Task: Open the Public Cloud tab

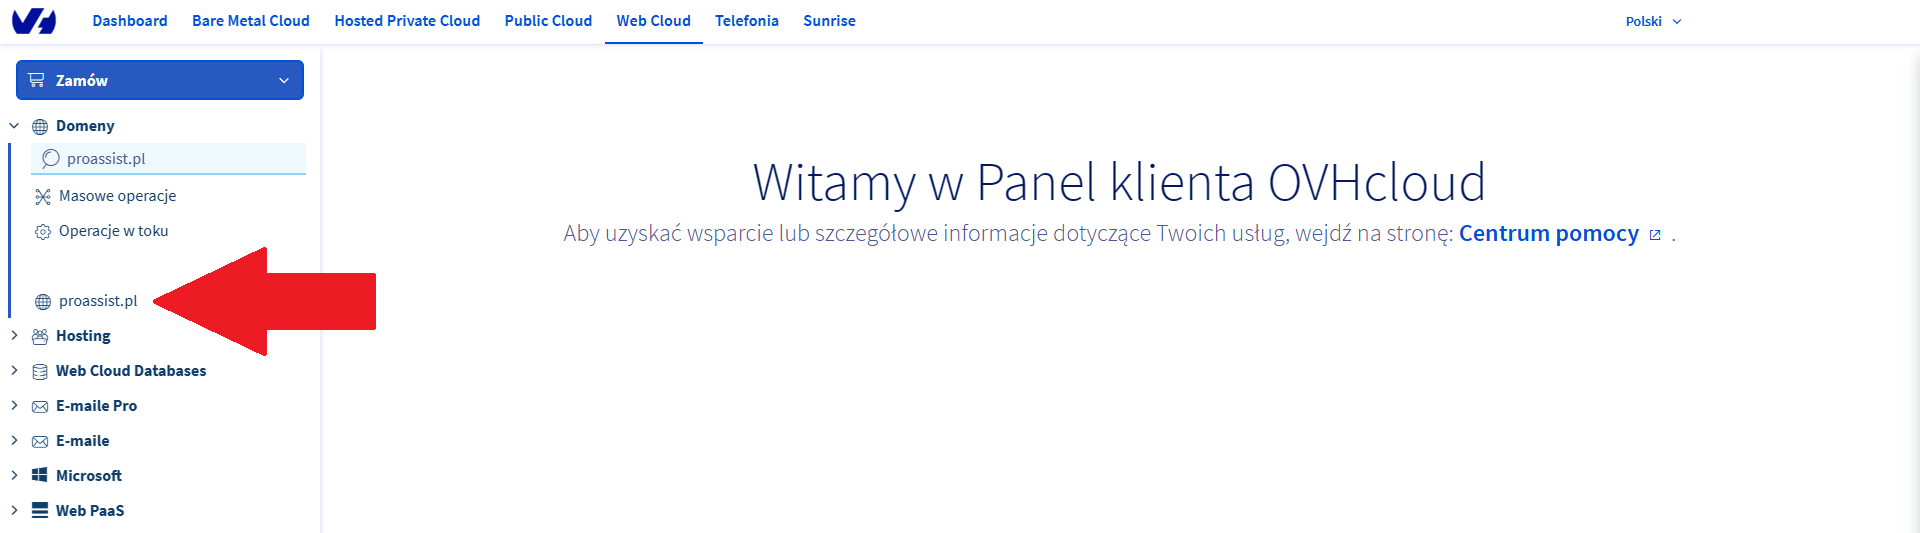Action: (548, 21)
